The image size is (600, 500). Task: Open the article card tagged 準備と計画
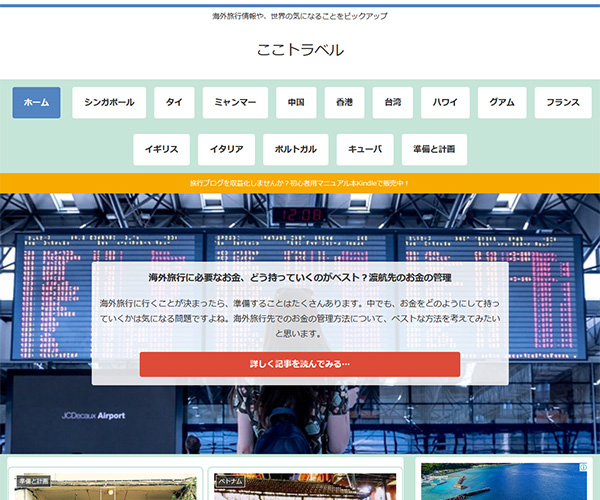[x=105, y=484]
